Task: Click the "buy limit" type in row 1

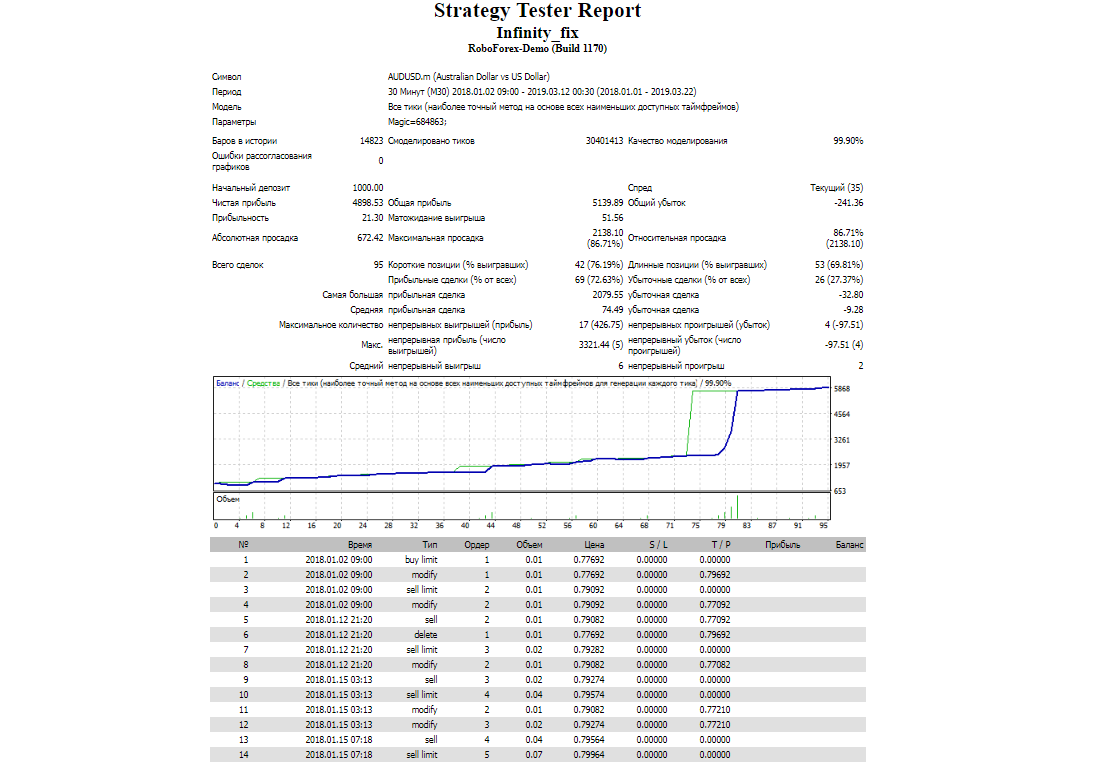Action: [421, 559]
